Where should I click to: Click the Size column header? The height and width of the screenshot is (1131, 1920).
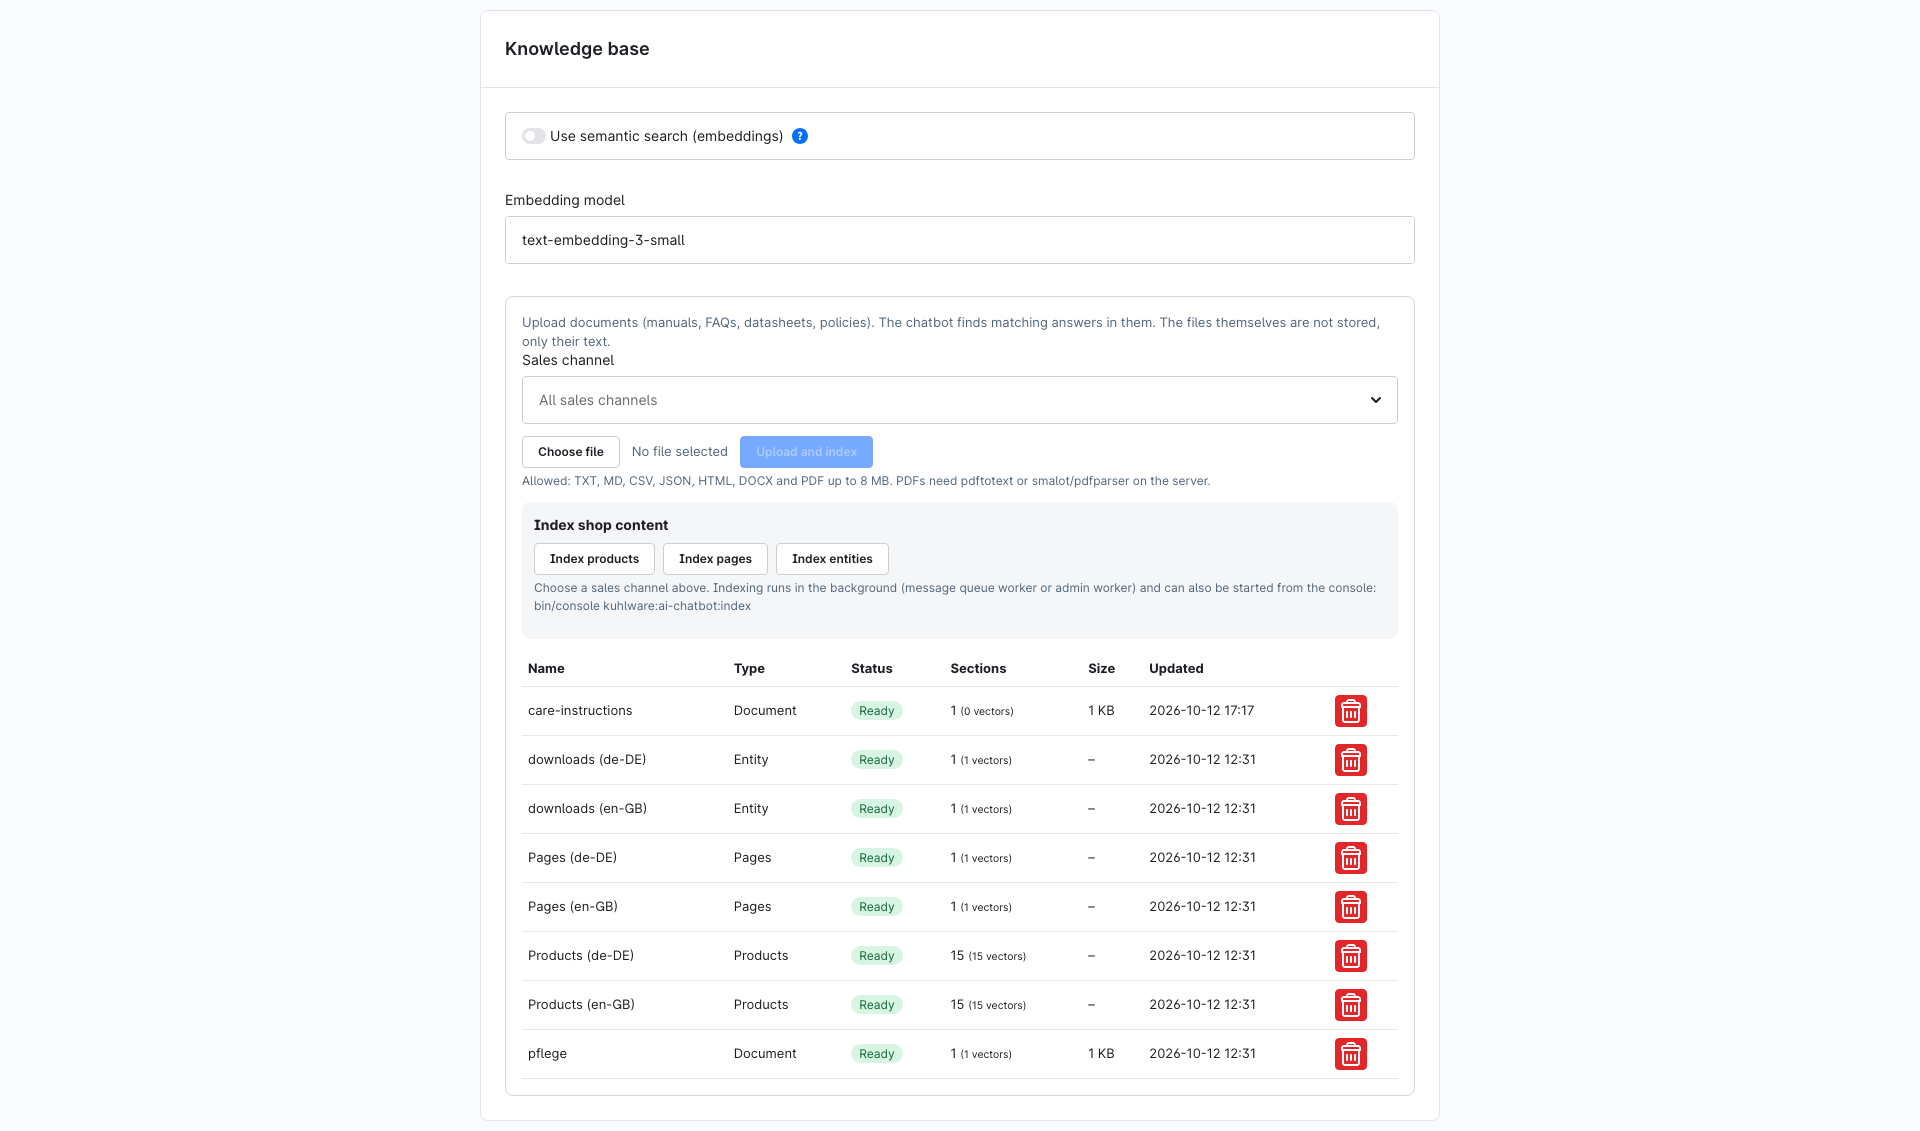pos(1101,668)
